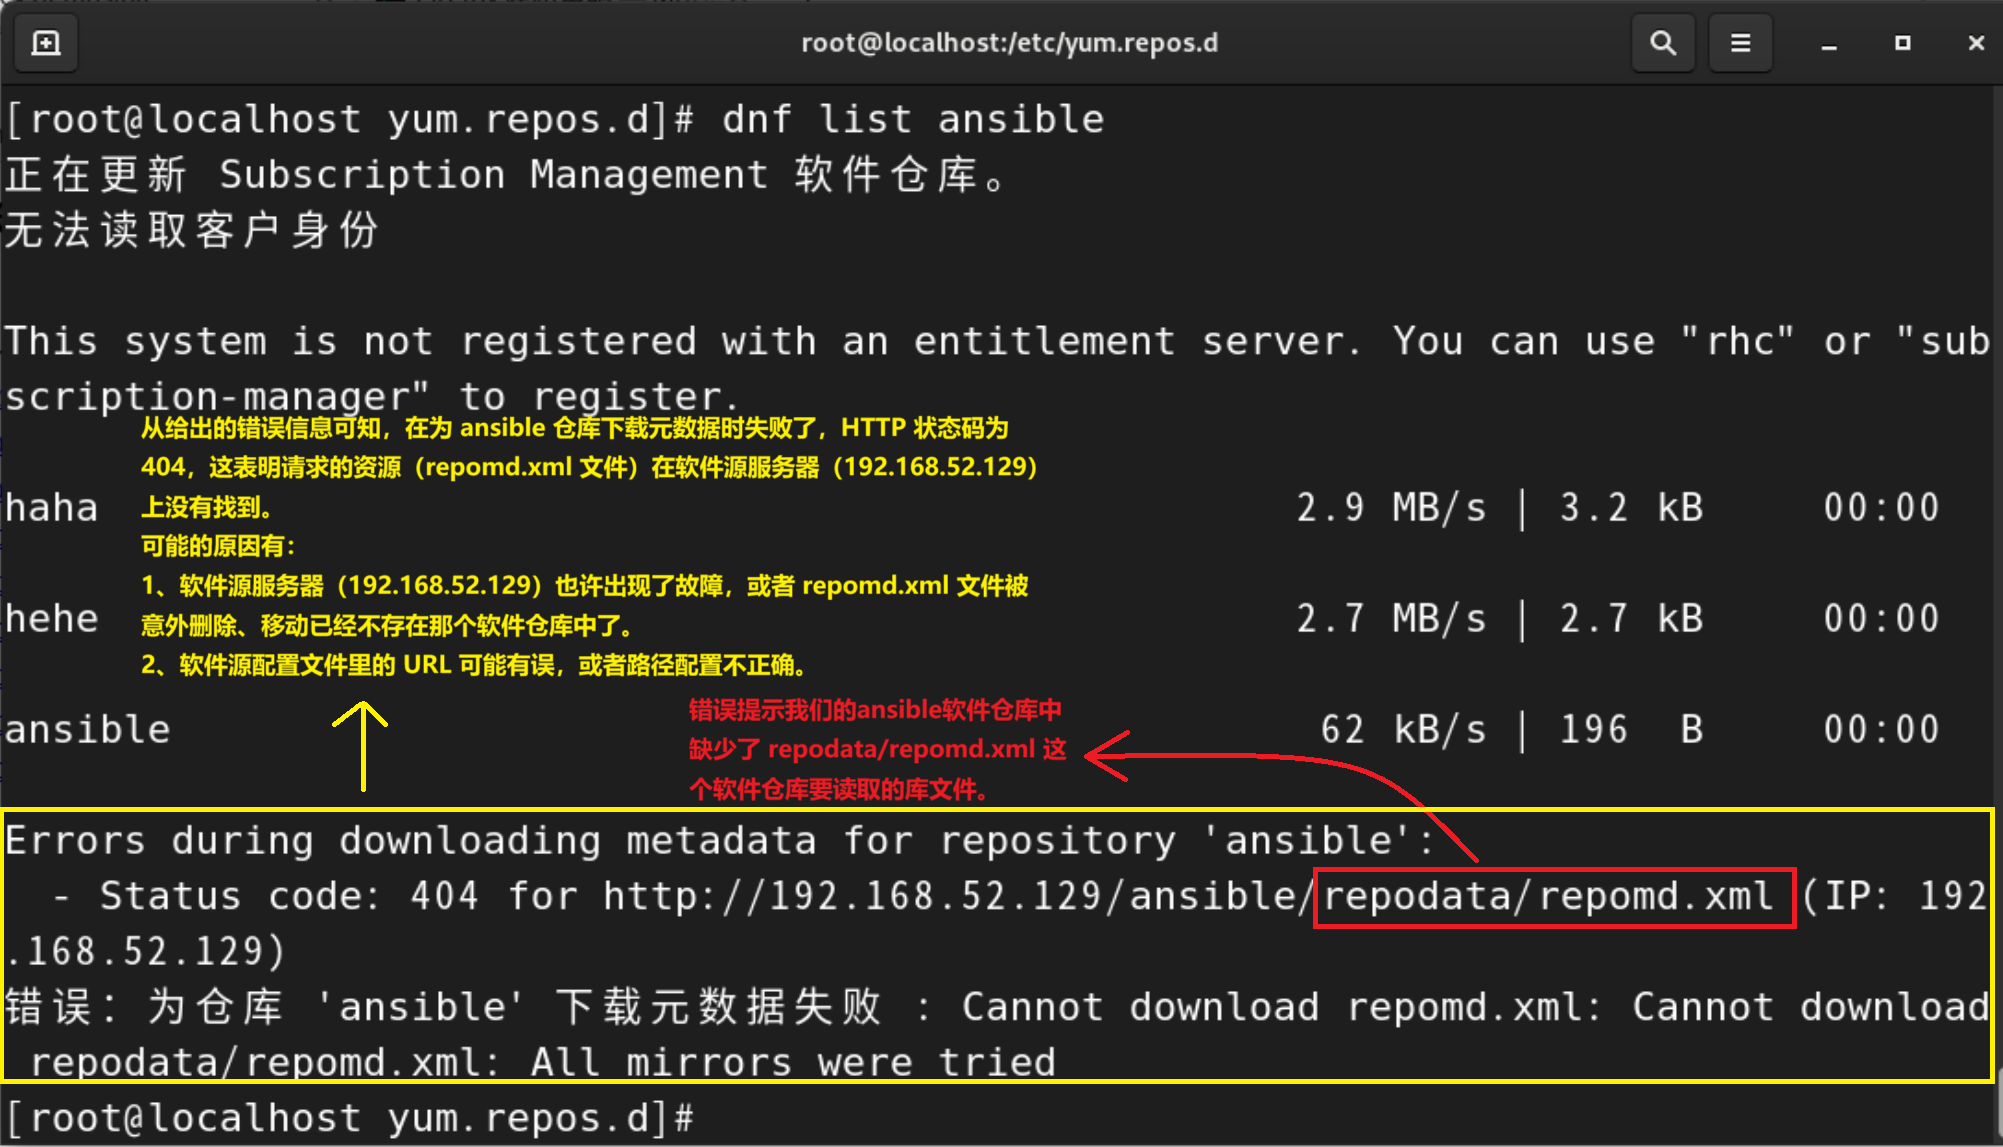The image size is (2003, 1147).
Task: Click the search icon in the header bar
Action: [1662, 43]
